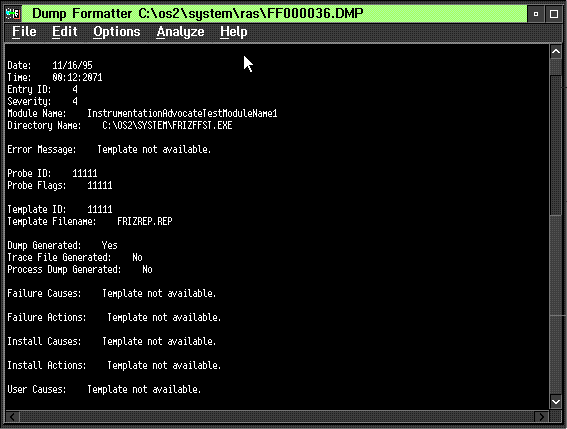The image size is (567, 429).
Task: Click the Directory Name path C:\OS2\SYSTEM\FRIZFFST.EXE
Action: tap(167, 126)
